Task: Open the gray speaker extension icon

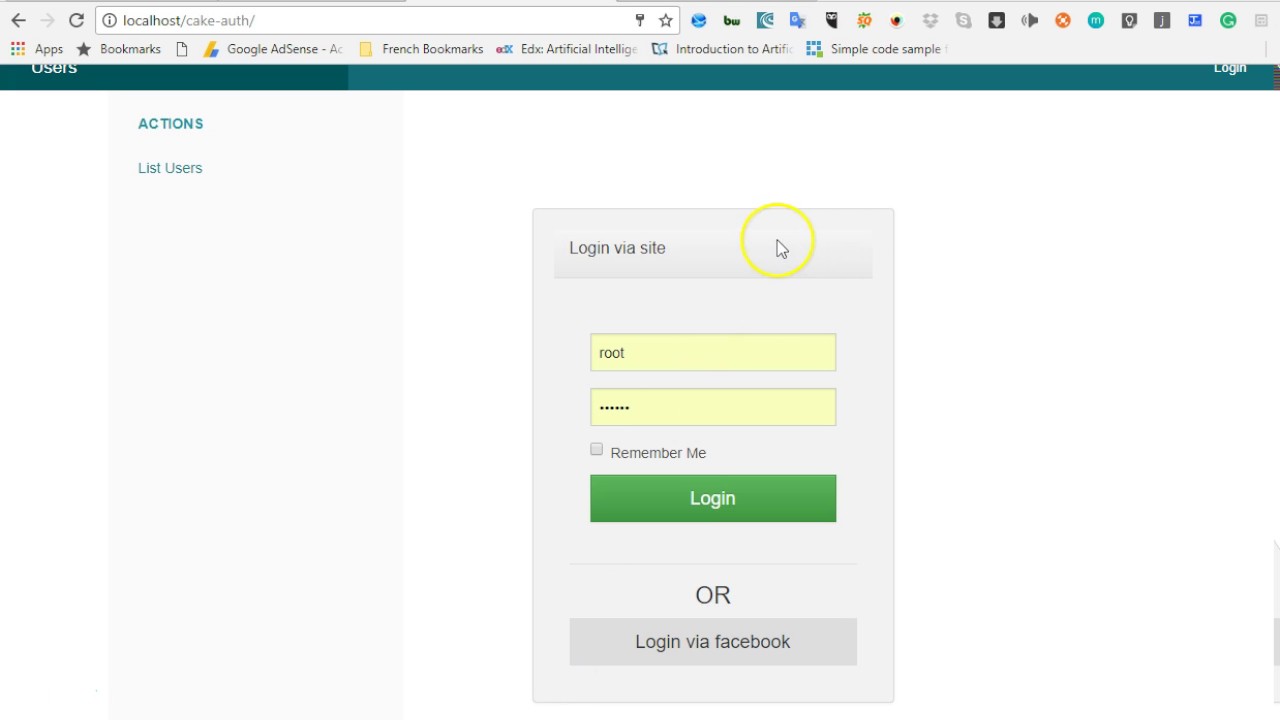Action: [x=1030, y=20]
